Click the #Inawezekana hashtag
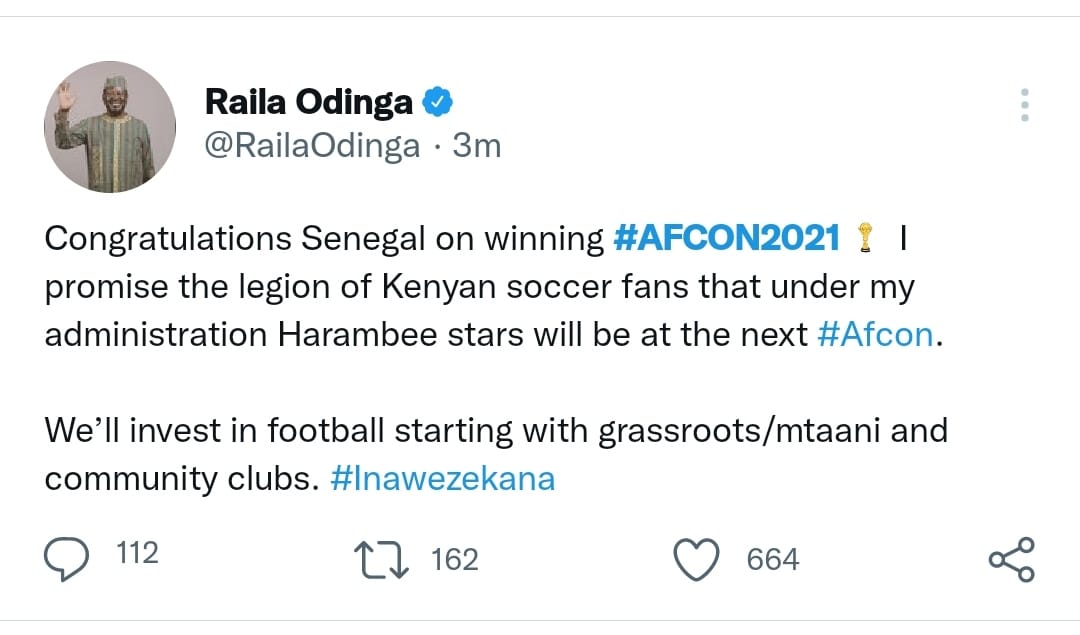The width and height of the screenshot is (1080, 635). pos(441,478)
